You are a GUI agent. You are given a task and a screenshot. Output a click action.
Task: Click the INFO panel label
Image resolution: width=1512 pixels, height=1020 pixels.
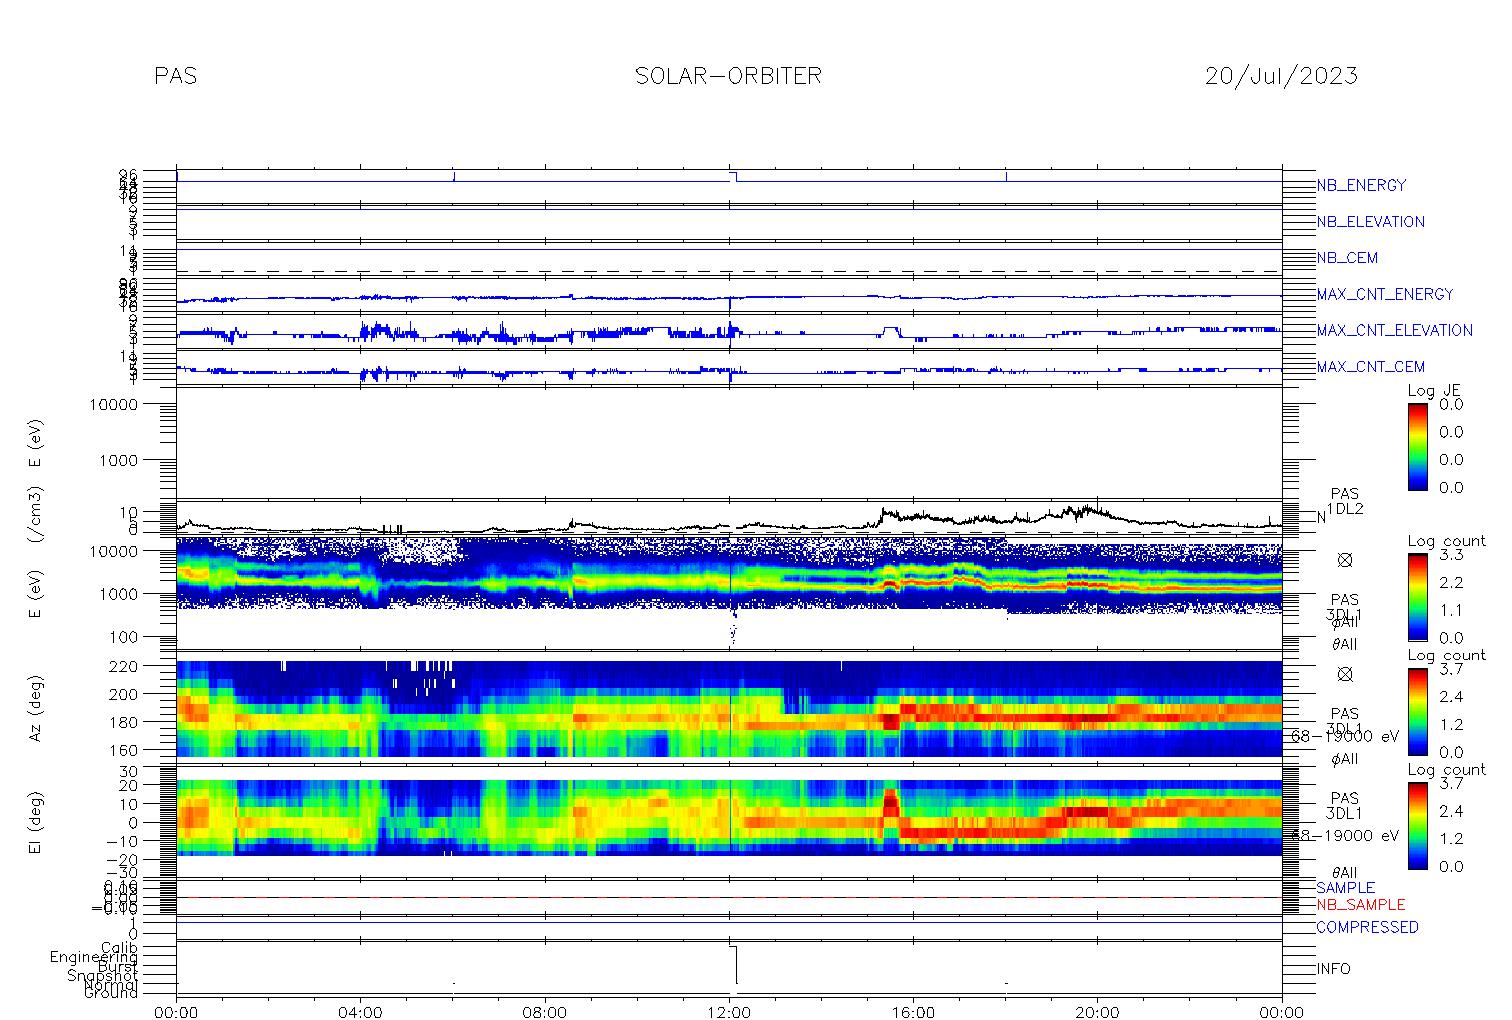click(1333, 969)
